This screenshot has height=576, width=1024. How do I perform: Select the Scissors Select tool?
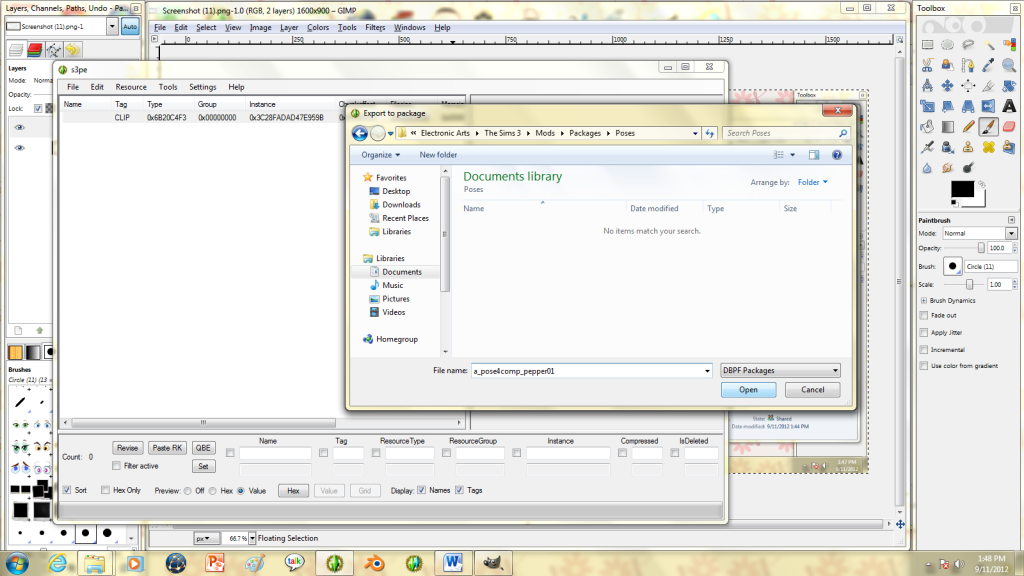click(x=927, y=65)
